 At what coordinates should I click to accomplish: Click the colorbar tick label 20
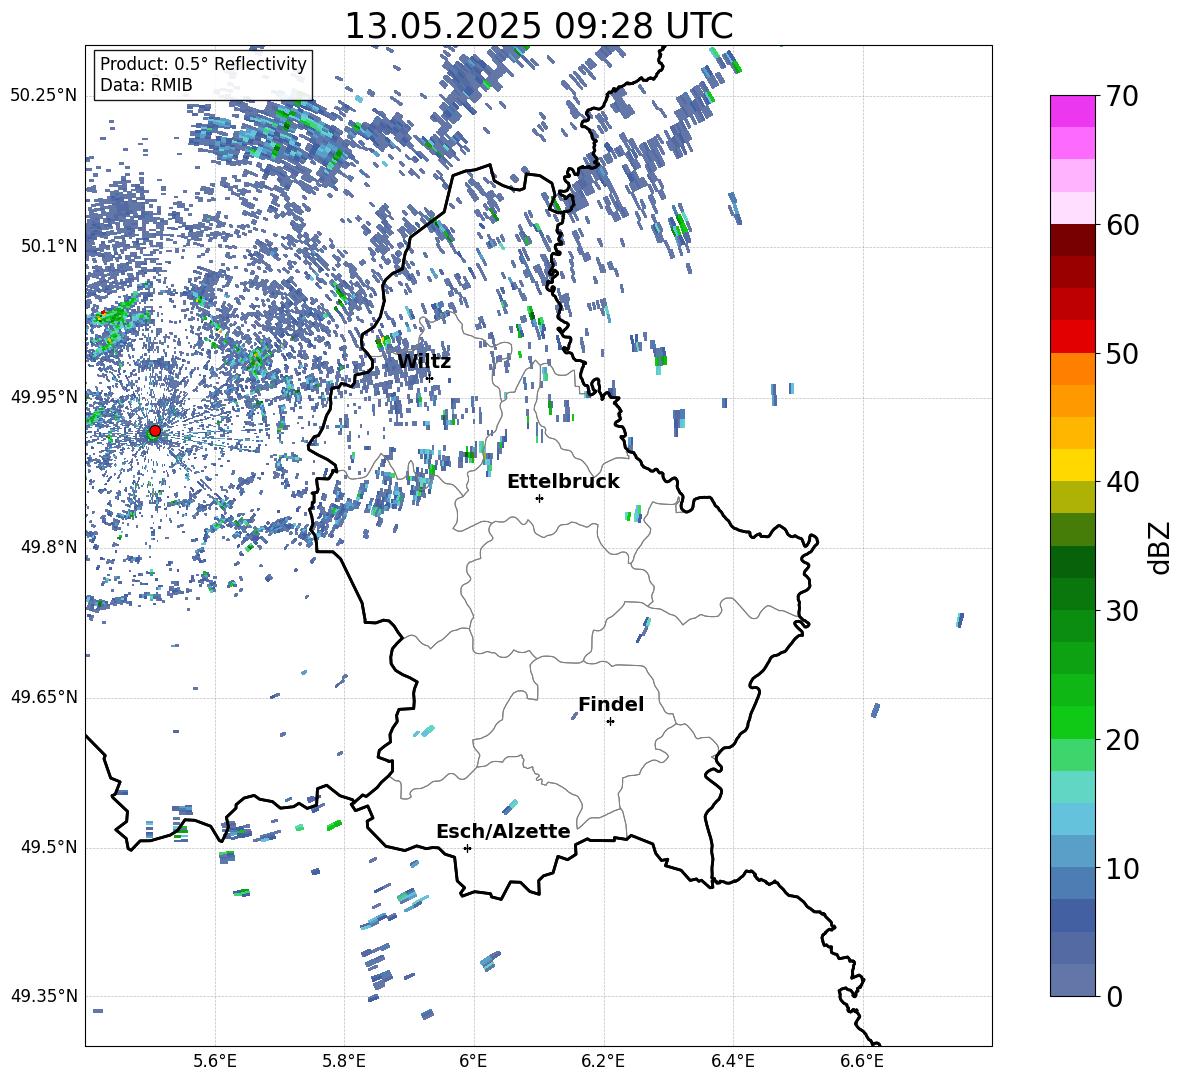tap(1123, 739)
